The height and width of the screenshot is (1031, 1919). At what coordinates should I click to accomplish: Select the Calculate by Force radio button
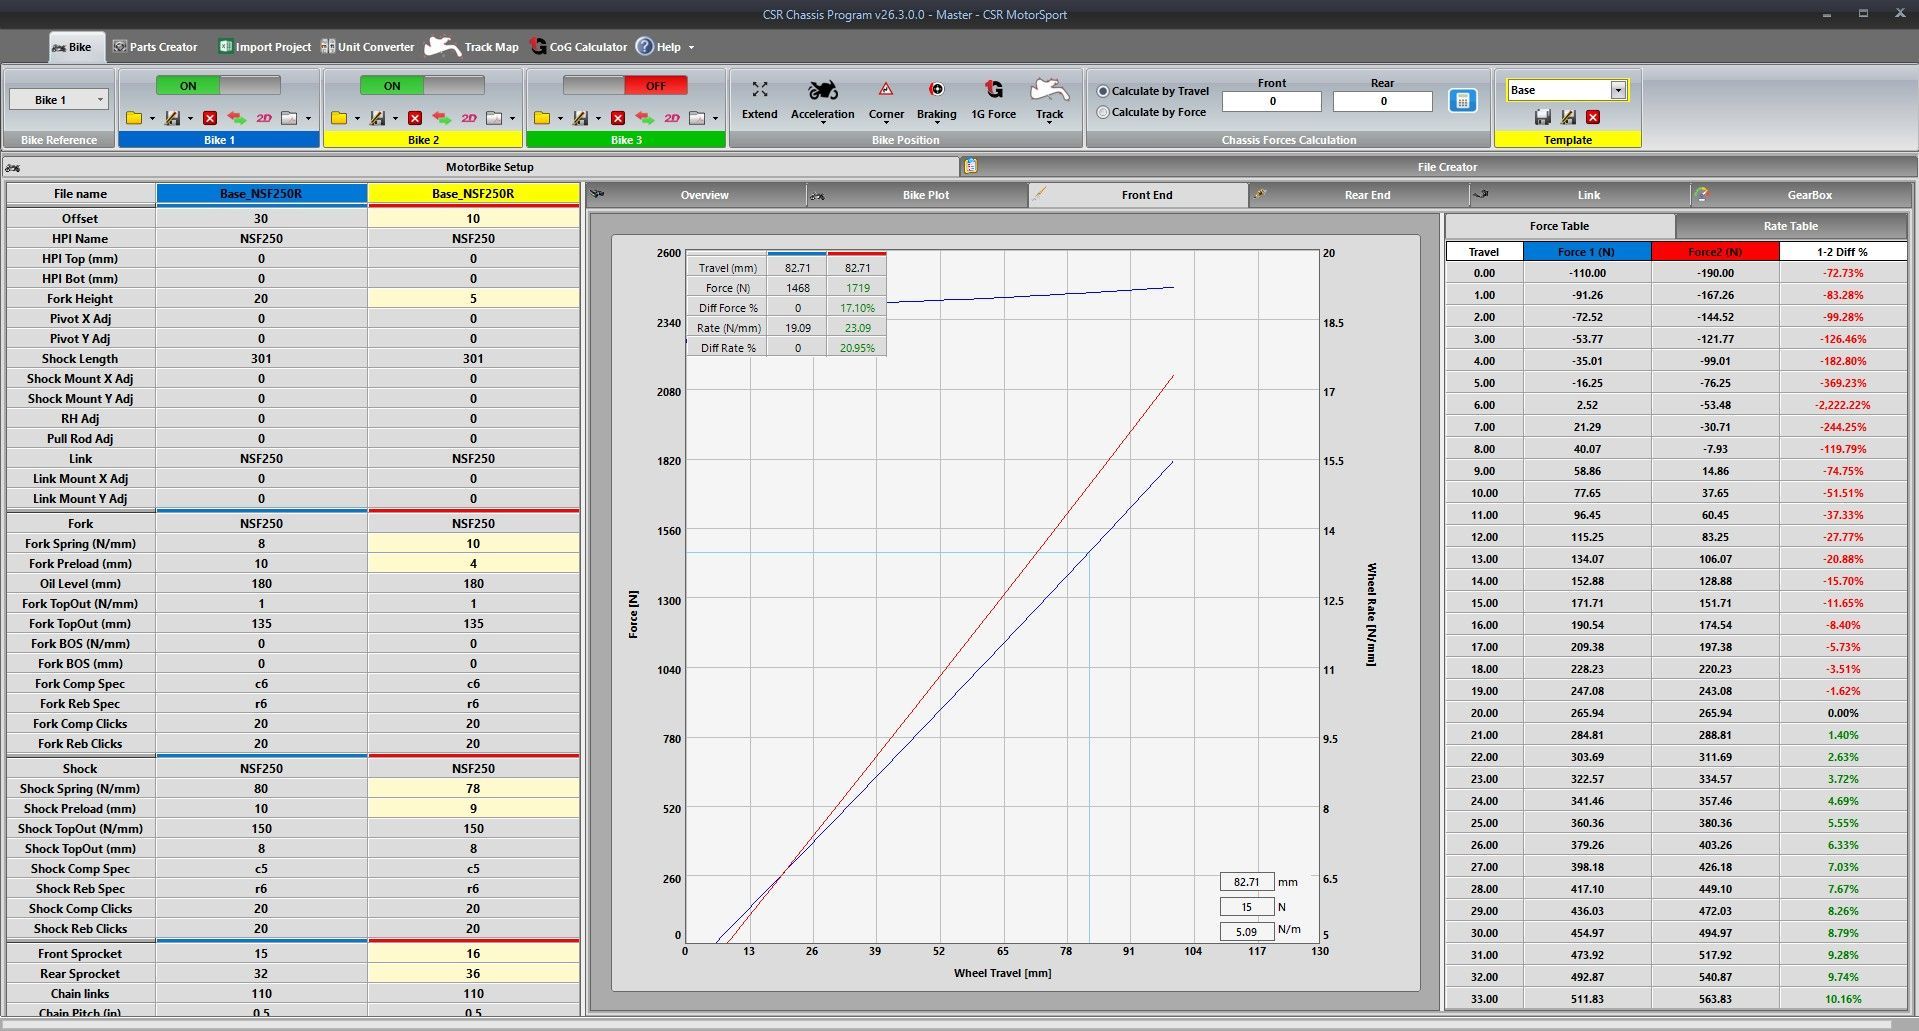point(1104,112)
